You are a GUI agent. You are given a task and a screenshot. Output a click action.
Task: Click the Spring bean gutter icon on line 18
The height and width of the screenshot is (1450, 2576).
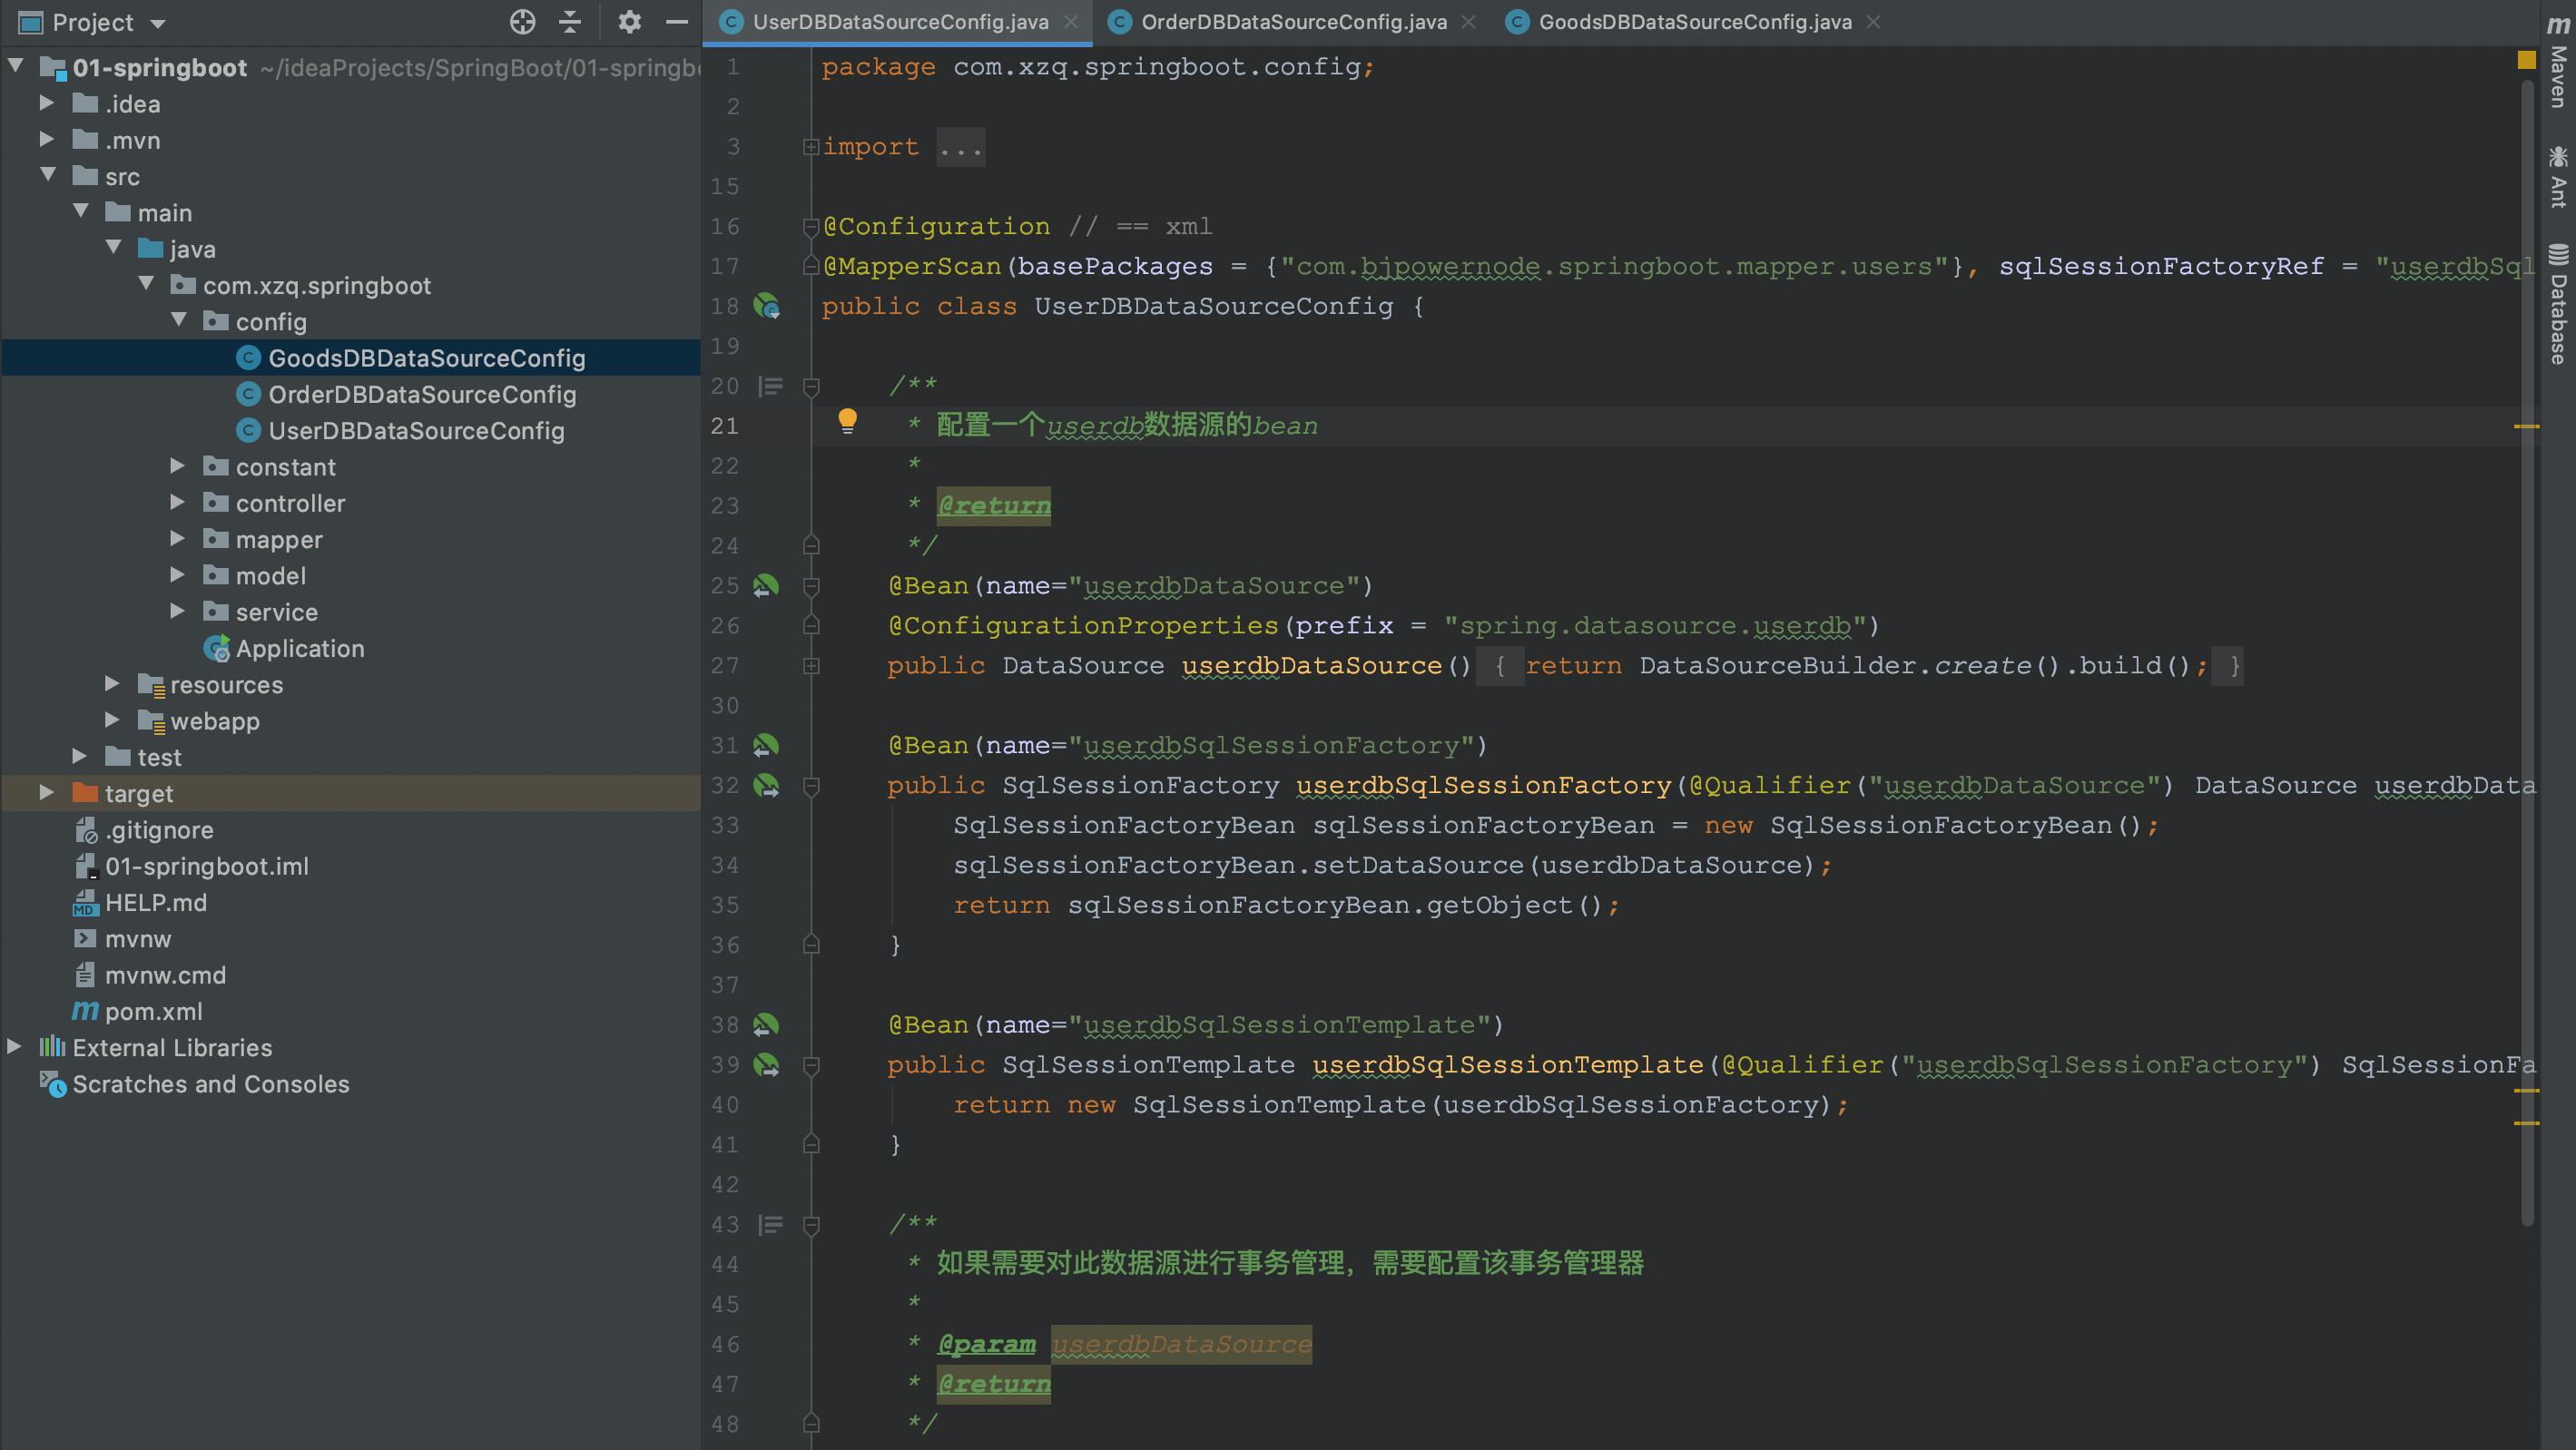coord(767,306)
